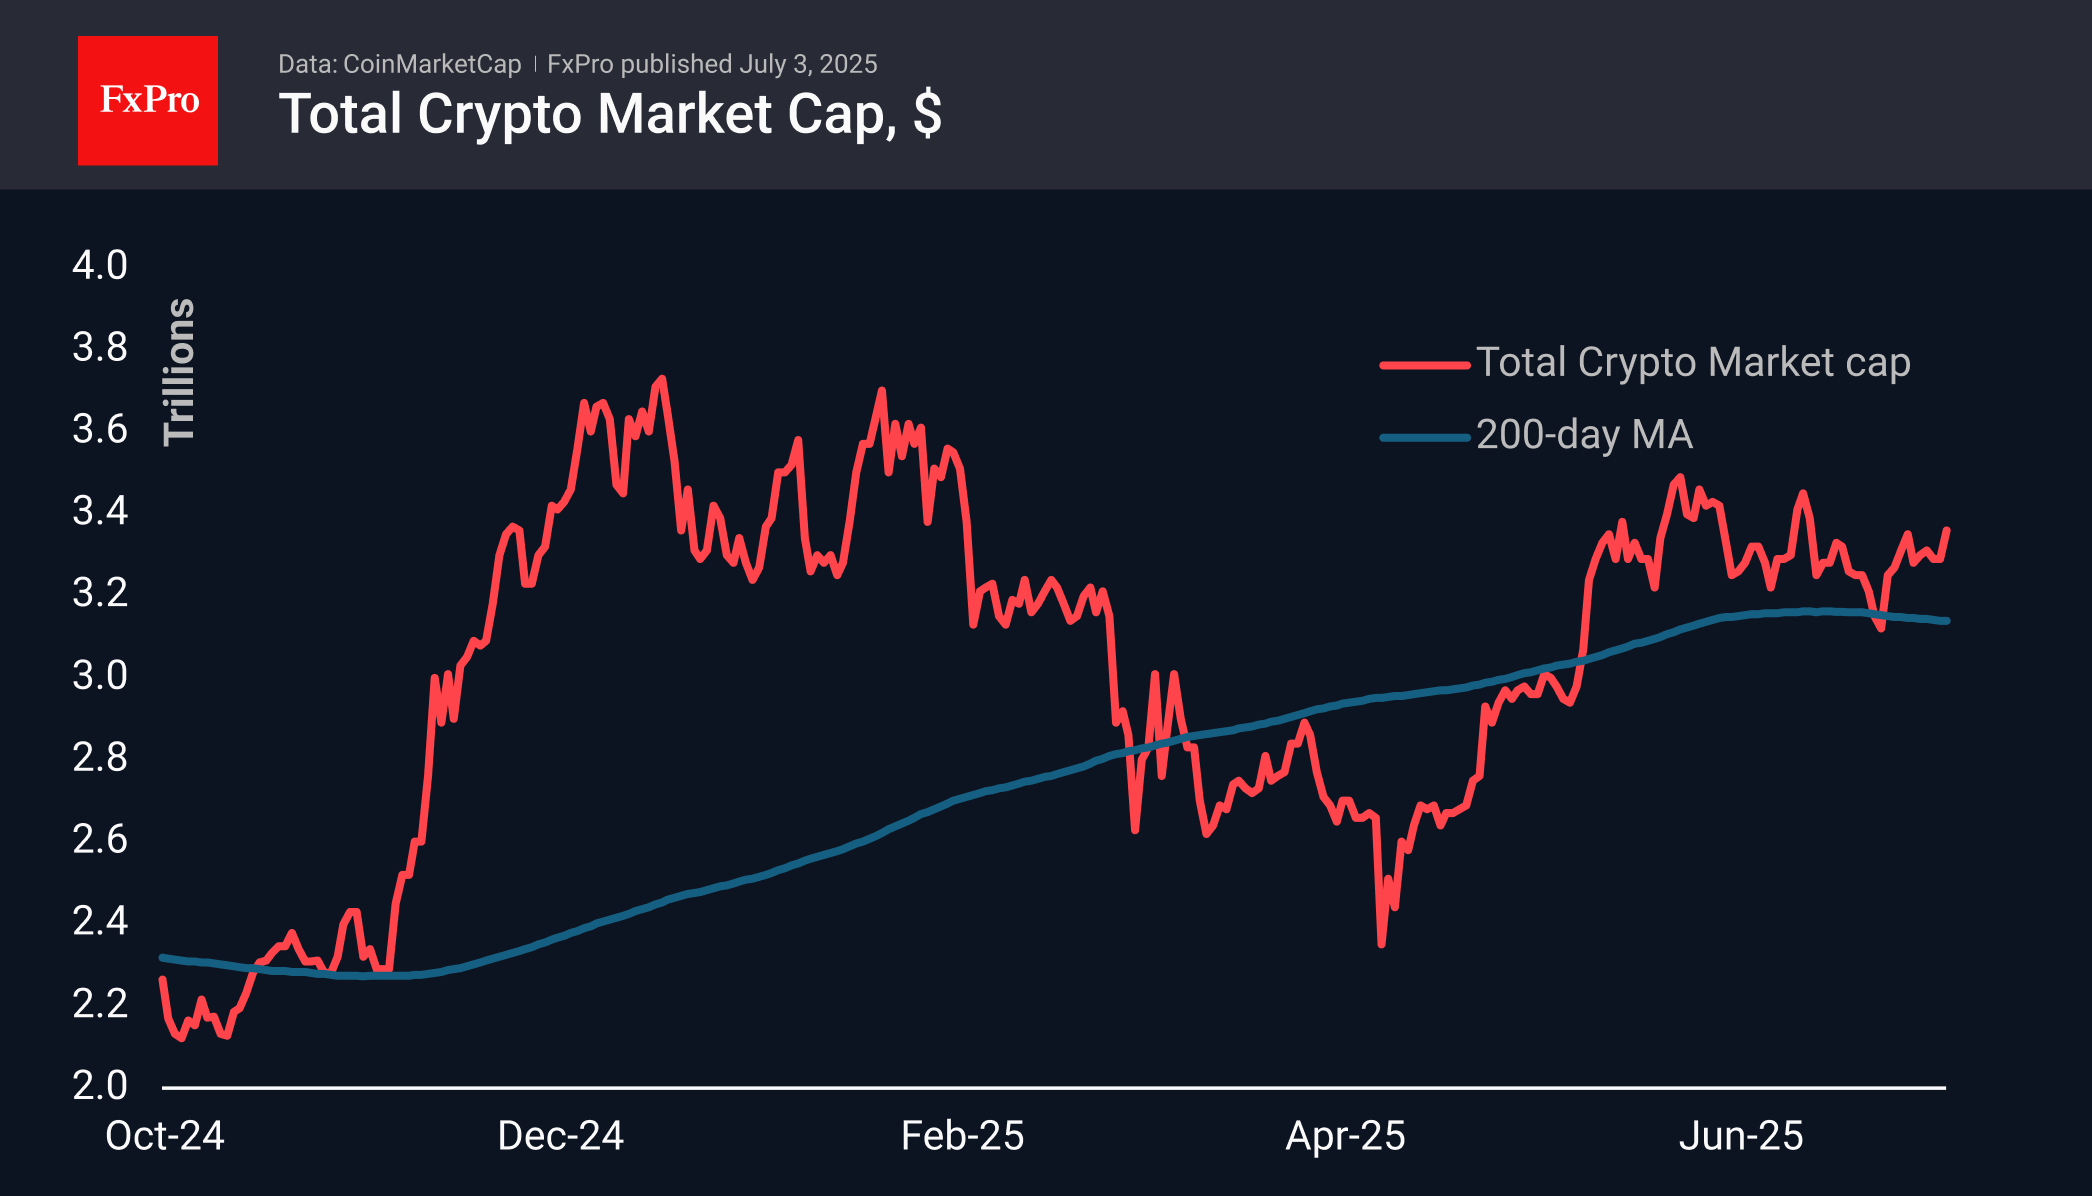The height and width of the screenshot is (1196, 2092).
Task: Click the Feb-25 x-axis label
Action: pos(962,1136)
